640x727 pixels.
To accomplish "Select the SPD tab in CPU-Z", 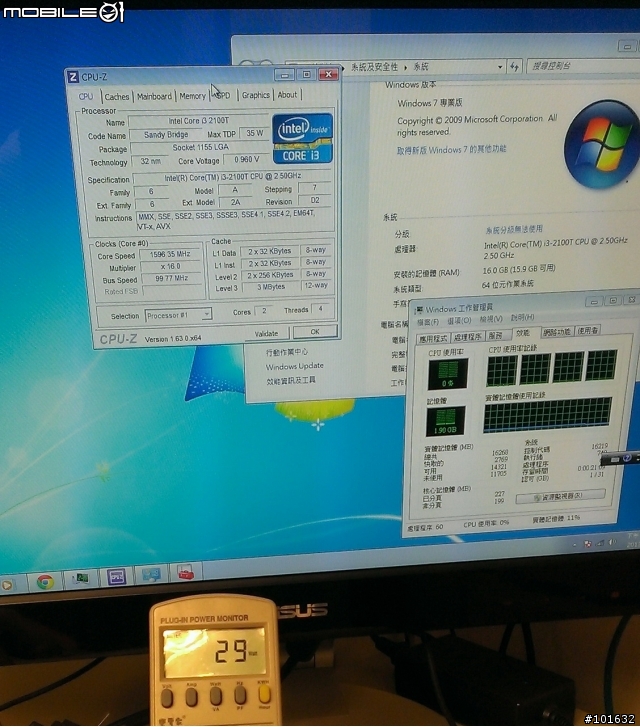I will click(224, 96).
